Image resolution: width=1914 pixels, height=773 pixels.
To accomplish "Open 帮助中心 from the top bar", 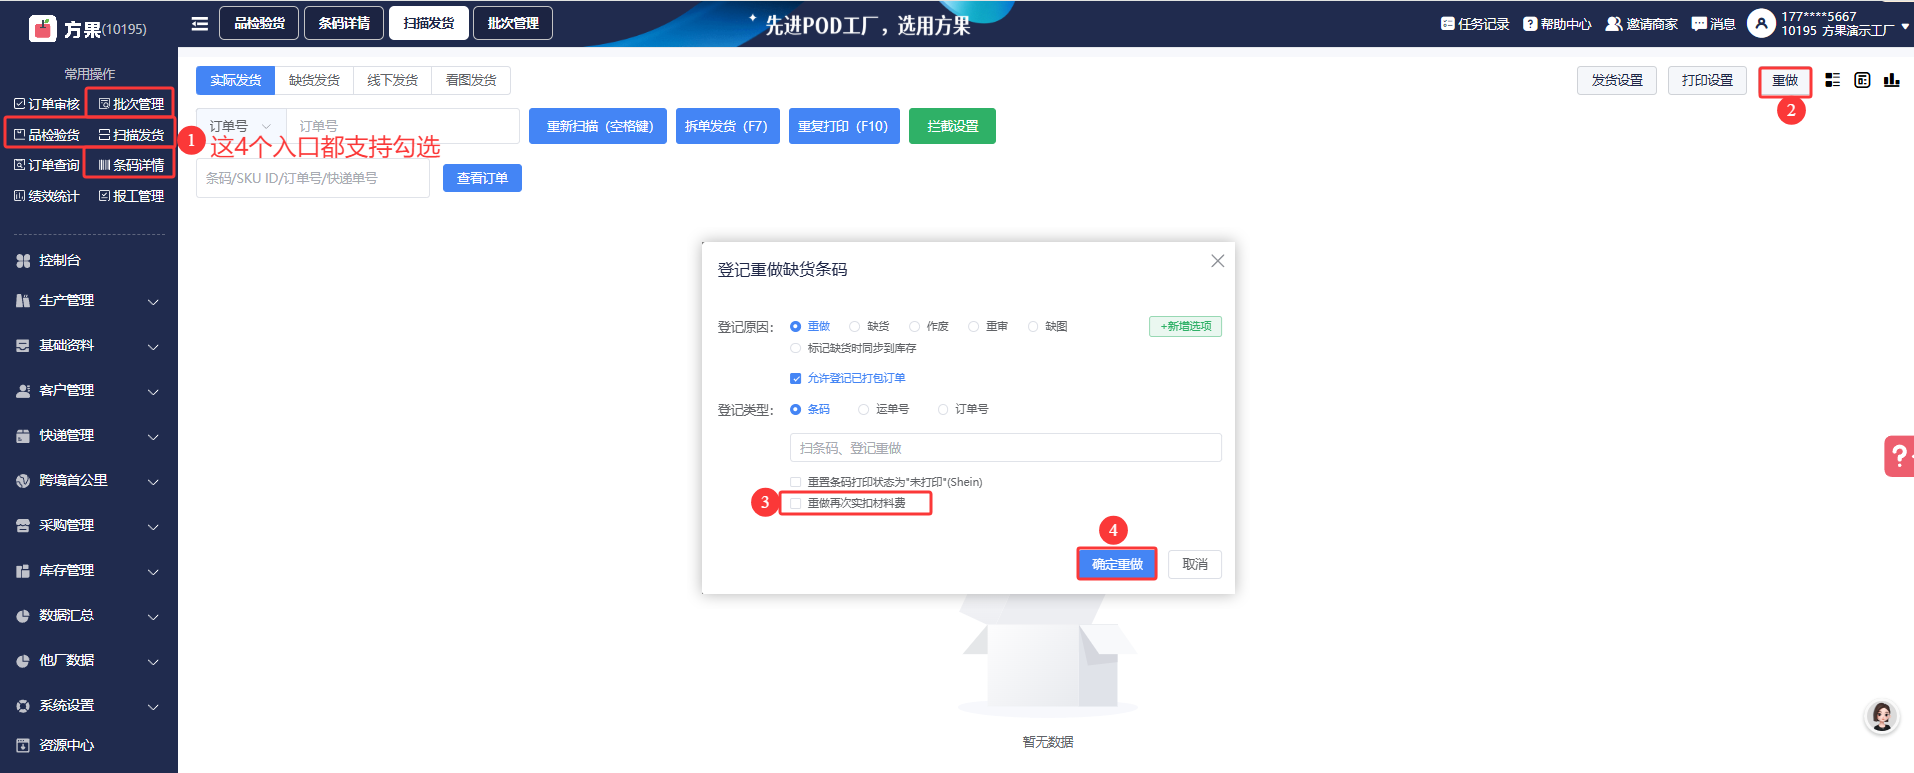I will coord(1557,24).
